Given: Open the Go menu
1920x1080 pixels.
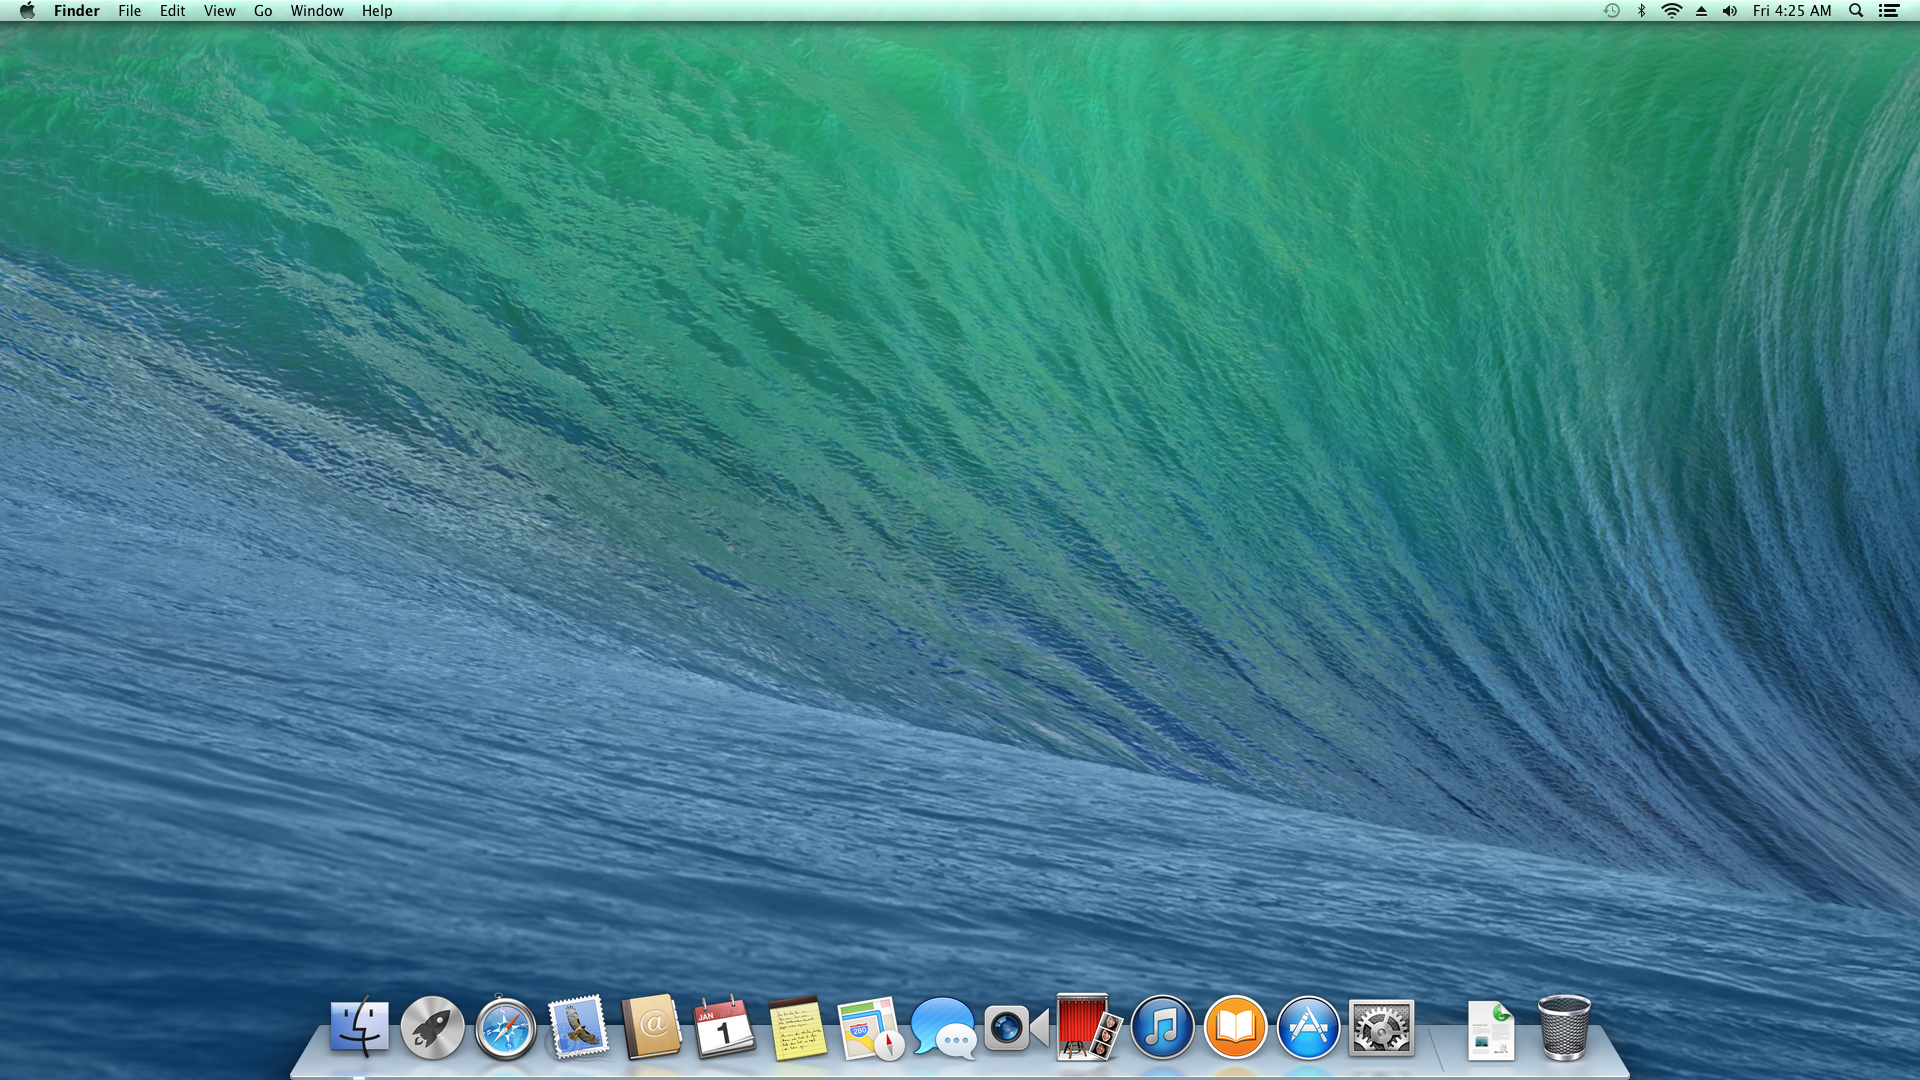Looking at the screenshot, I should (263, 11).
